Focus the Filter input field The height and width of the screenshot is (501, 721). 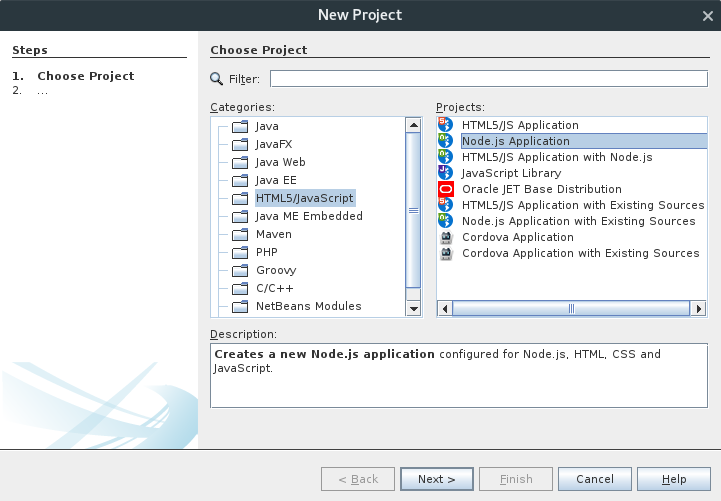pyautogui.click(x=489, y=79)
